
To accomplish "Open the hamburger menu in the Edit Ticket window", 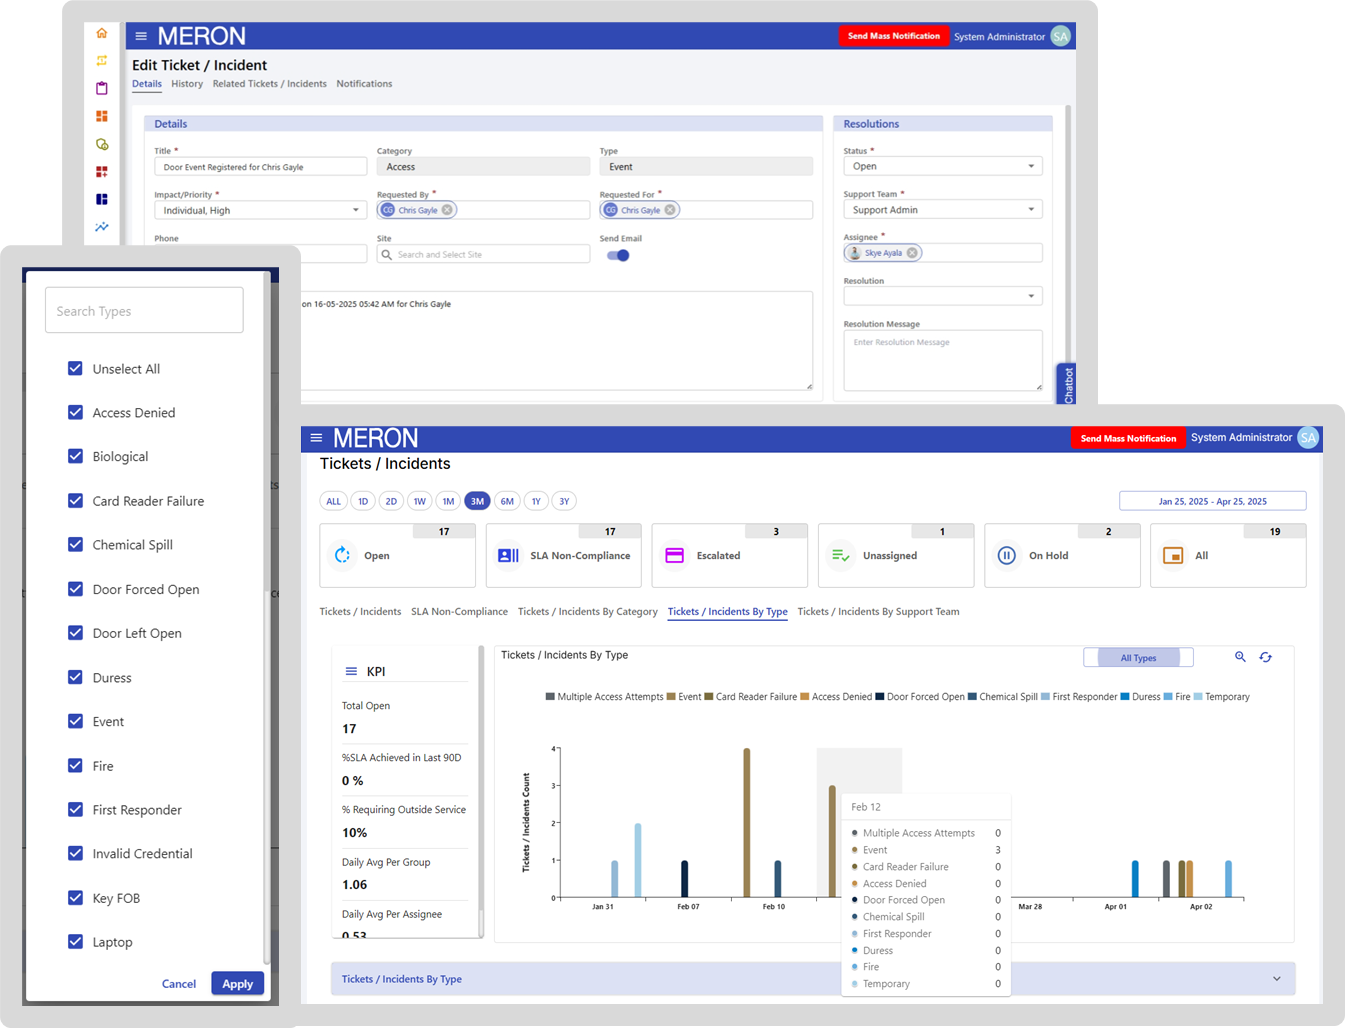I will pyautogui.click(x=141, y=36).
